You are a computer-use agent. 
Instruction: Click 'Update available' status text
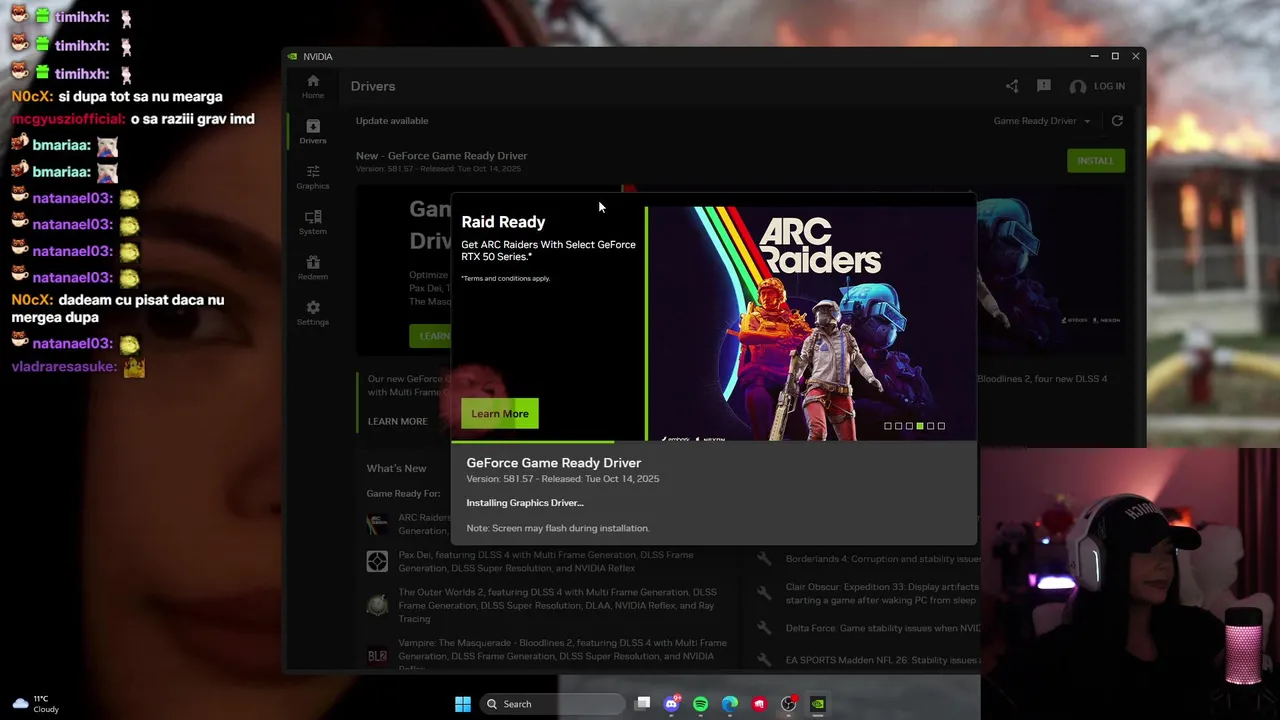coord(392,121)
